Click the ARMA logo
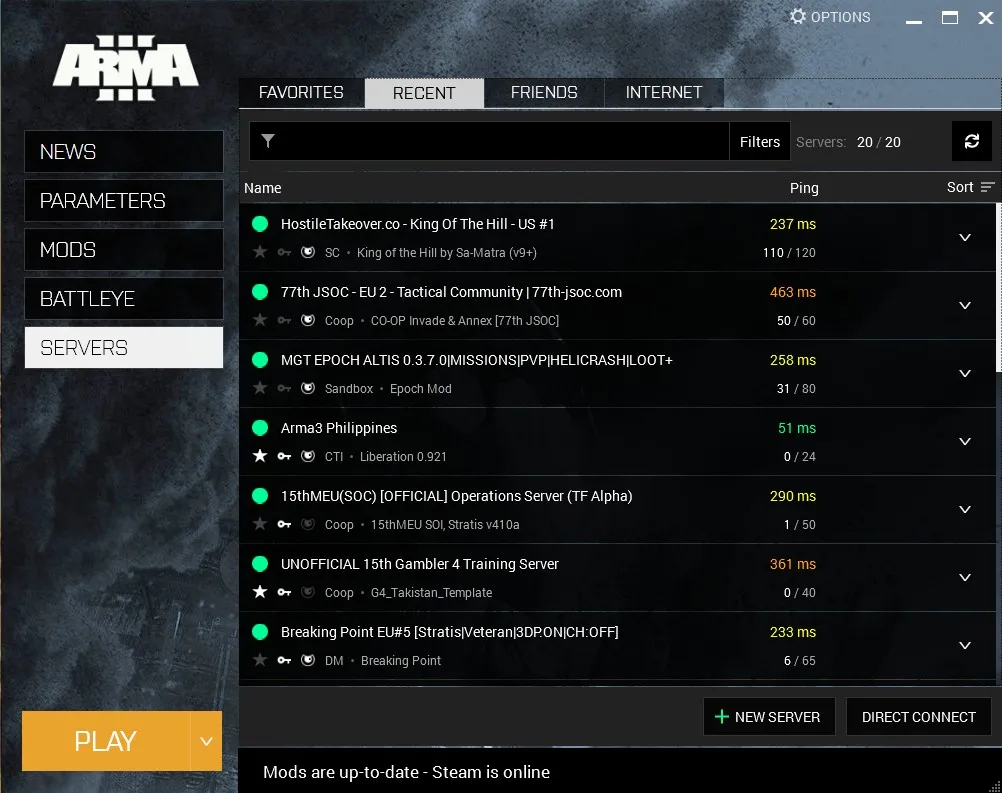Viewport: 1002px width, 793px height. pos(125,68)
